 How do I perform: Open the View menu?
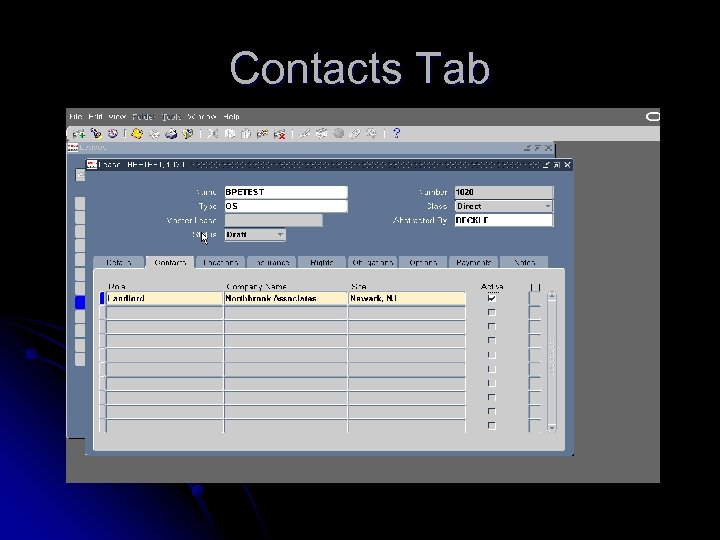pyautogui.click(x=118, y=117)
